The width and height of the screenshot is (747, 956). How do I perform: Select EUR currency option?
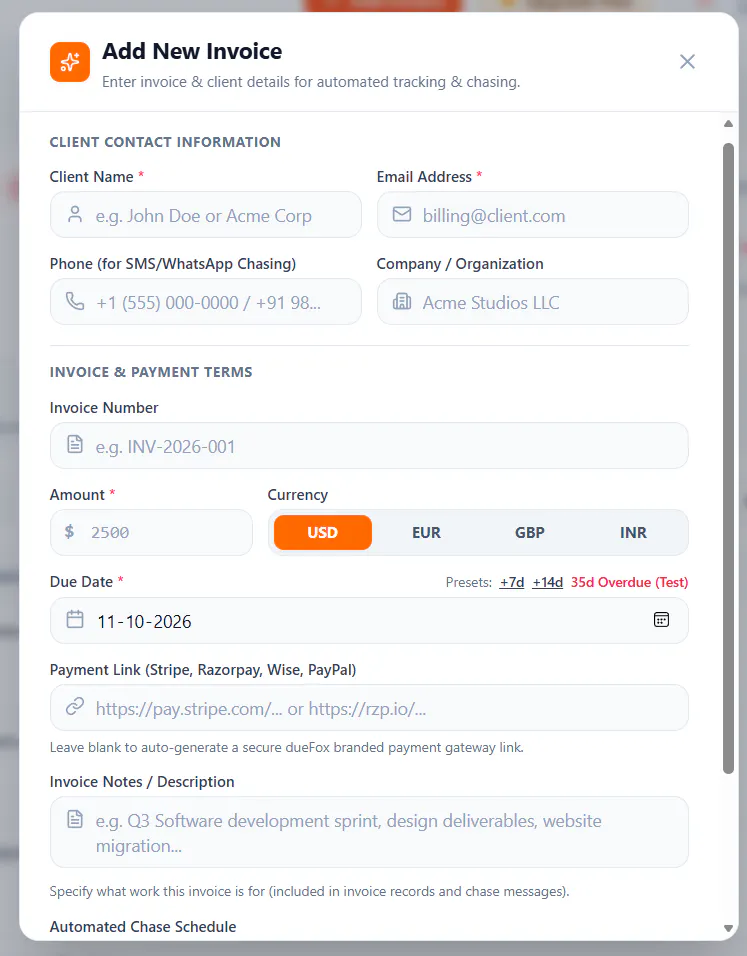point(426,532)
